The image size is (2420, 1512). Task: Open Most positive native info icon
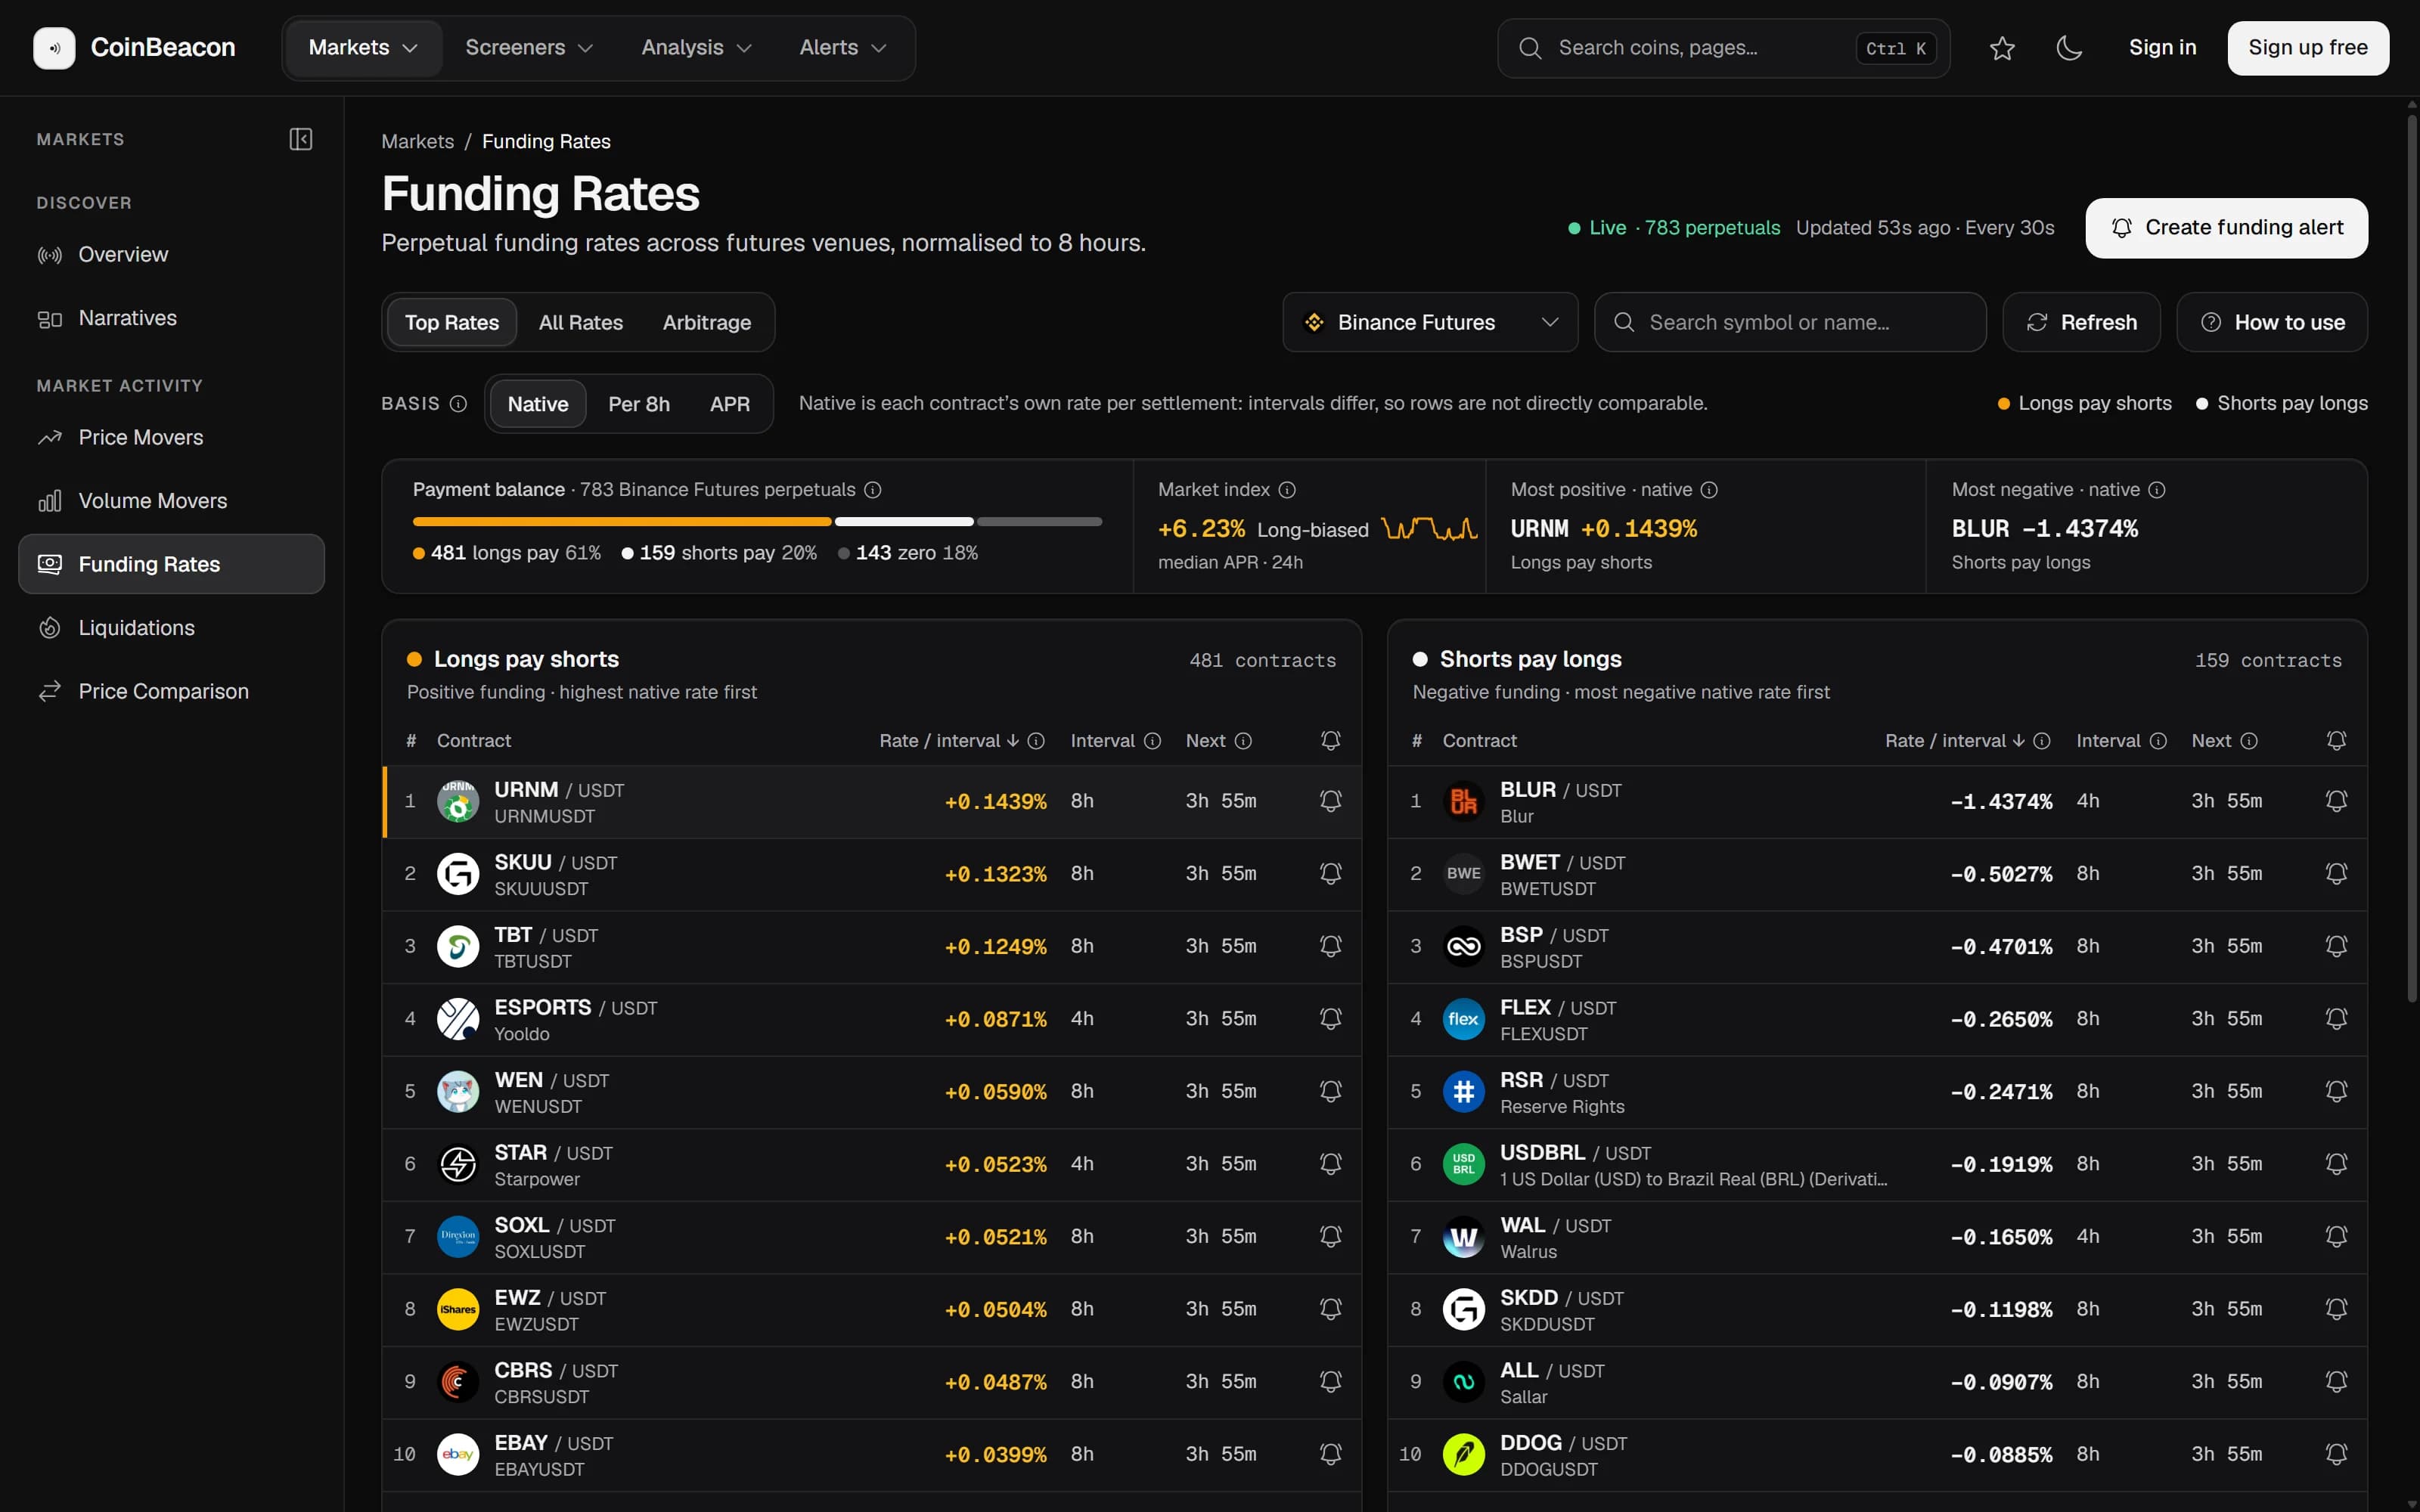(1709, 490)
